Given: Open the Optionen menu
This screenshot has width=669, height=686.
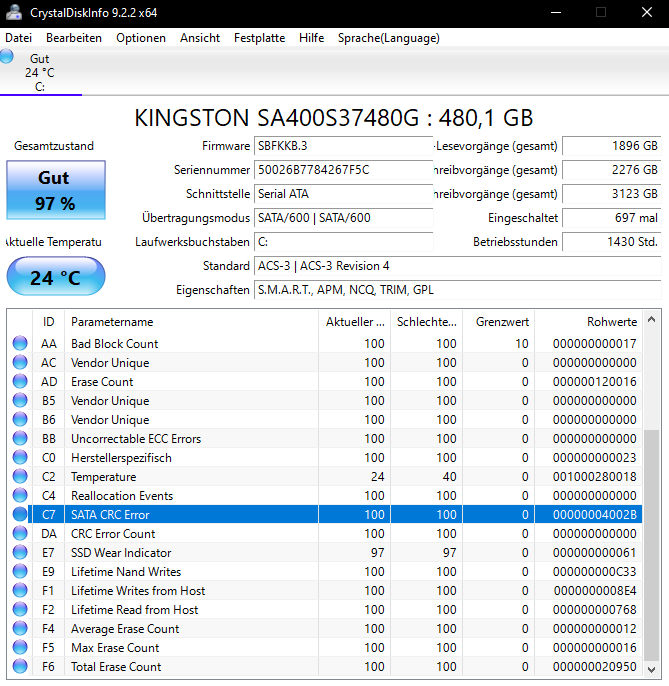Looking at the screenshot, I should (x=141, y=38).
